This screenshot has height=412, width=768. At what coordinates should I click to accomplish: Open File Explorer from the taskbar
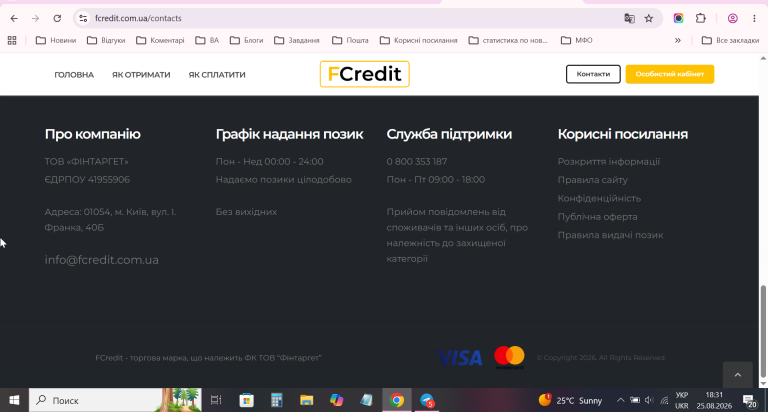pos(307,400)
